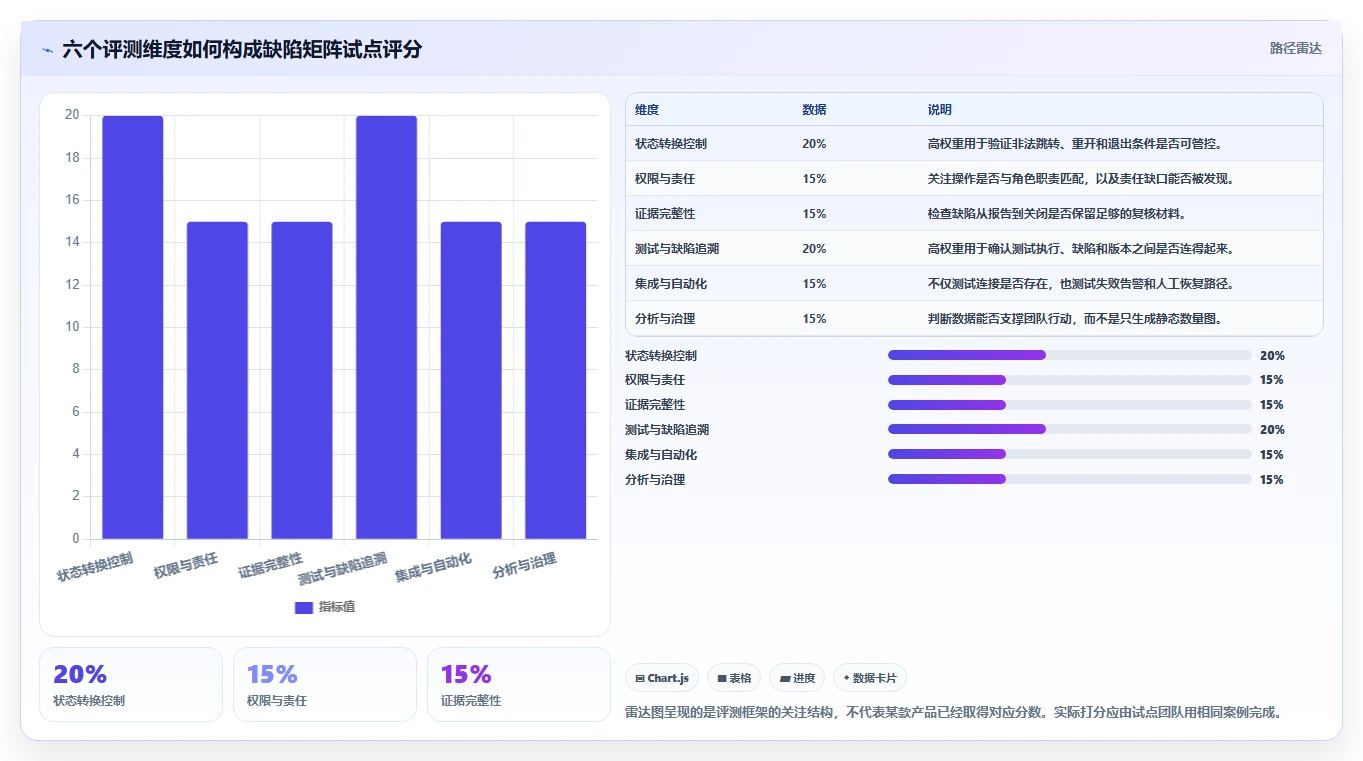Select the Chart.js chip
Image resolution: width=1363 pixels, height=761 pixels.
(662, 678)
